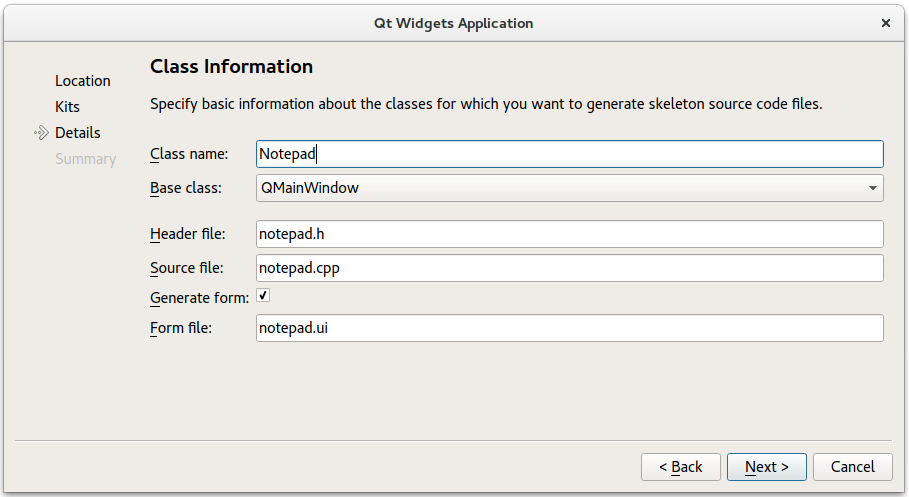Close the Qt Widgets Application wizard window
Screen dimensions: 909x497
886,23
